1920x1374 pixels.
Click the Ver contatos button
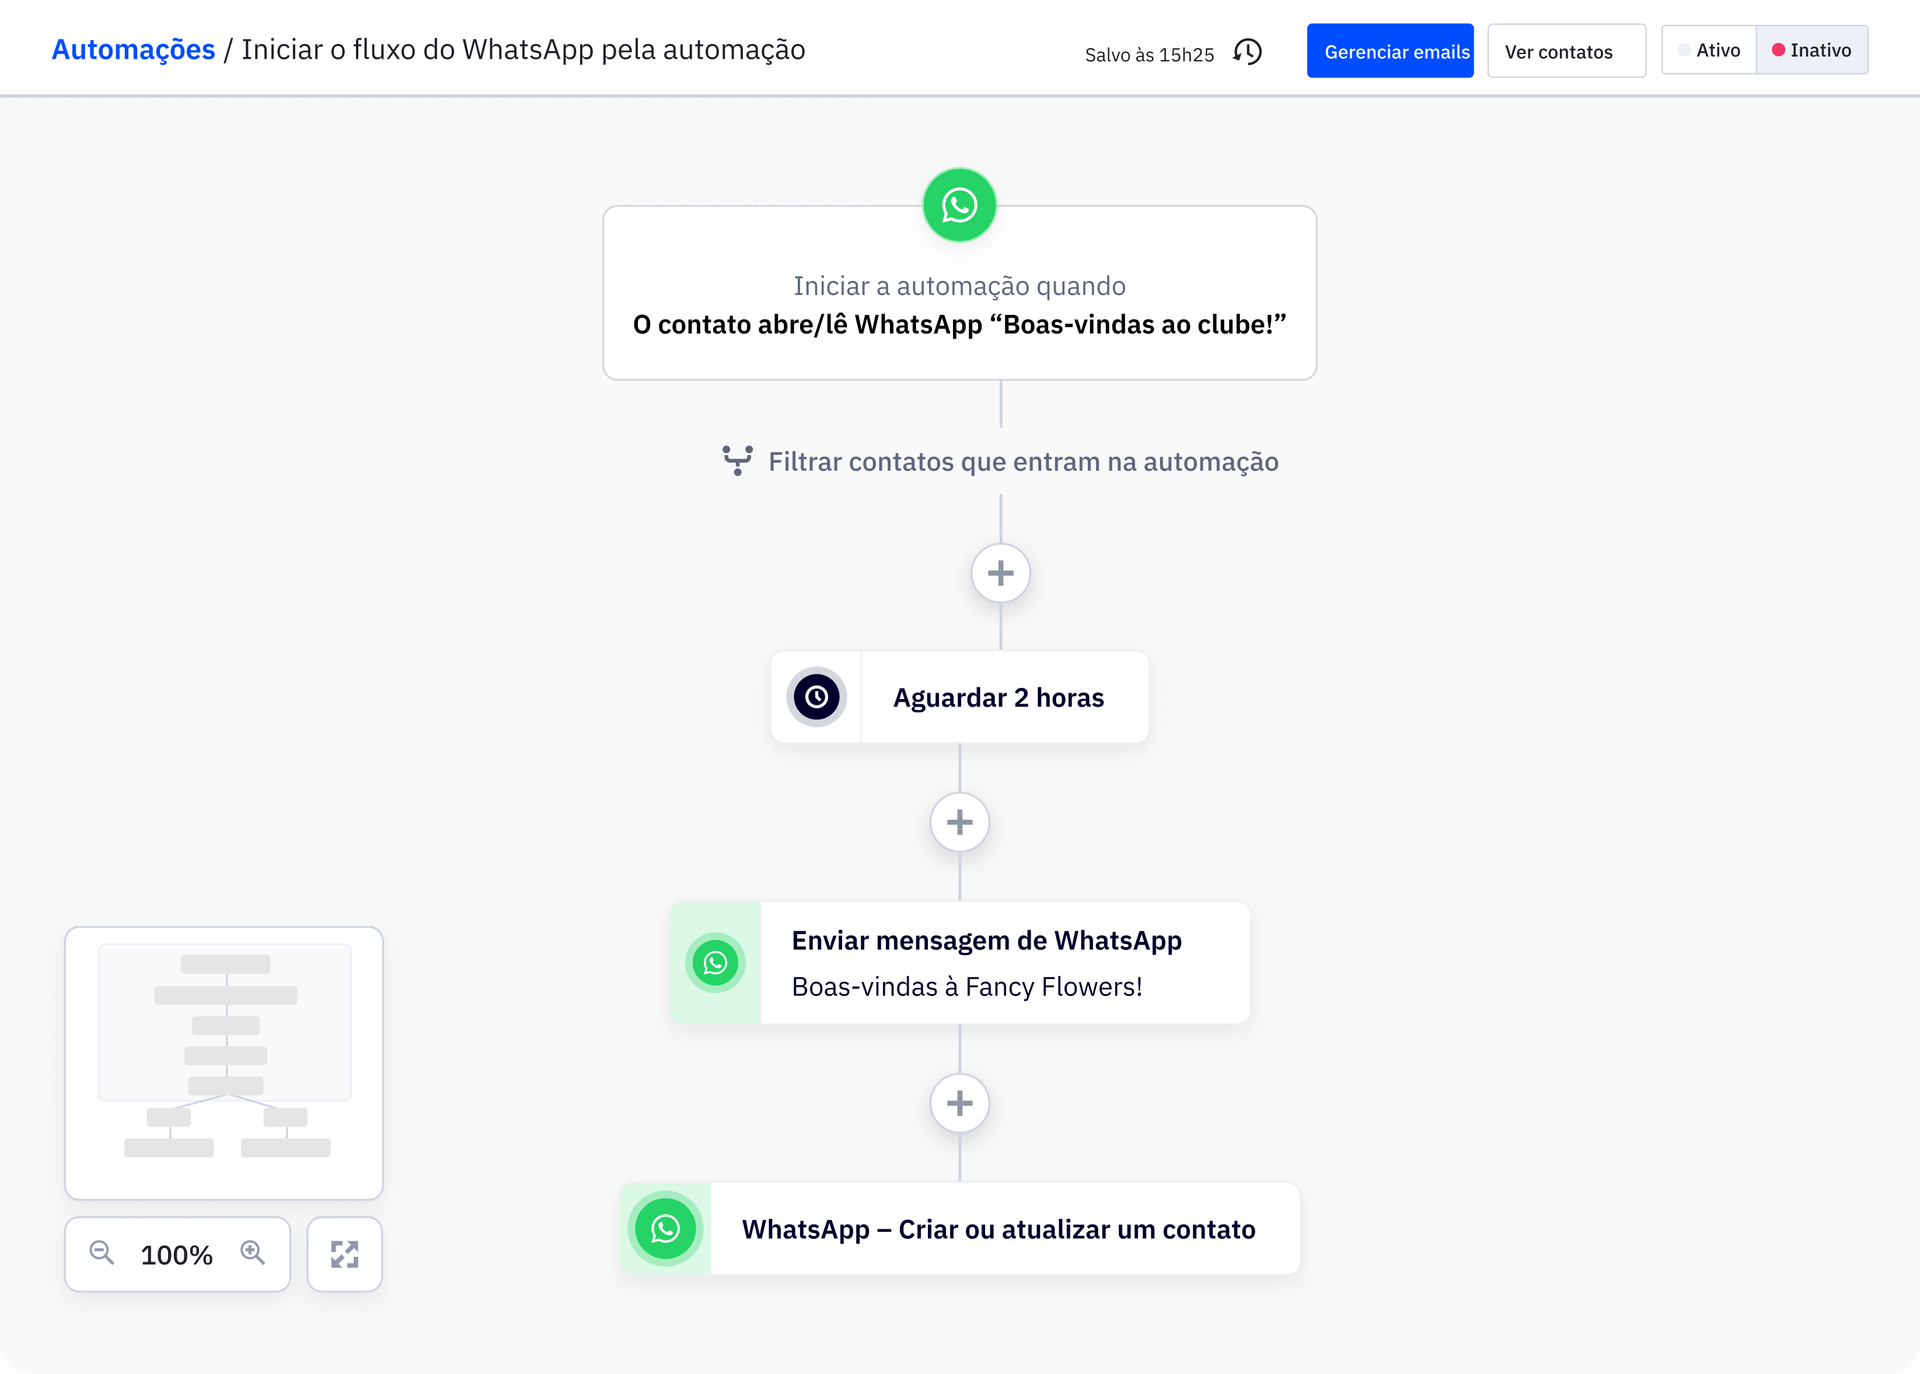(x=1565, y=51)
